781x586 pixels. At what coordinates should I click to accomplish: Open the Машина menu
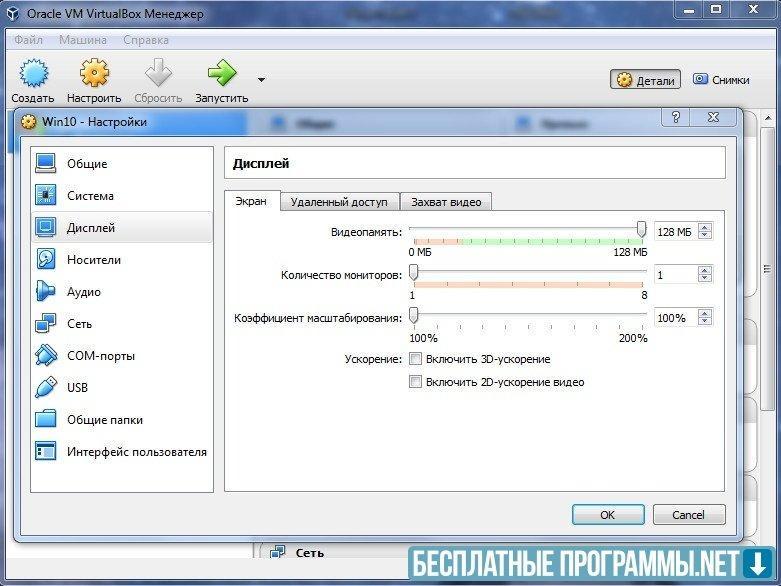(85, 40)
